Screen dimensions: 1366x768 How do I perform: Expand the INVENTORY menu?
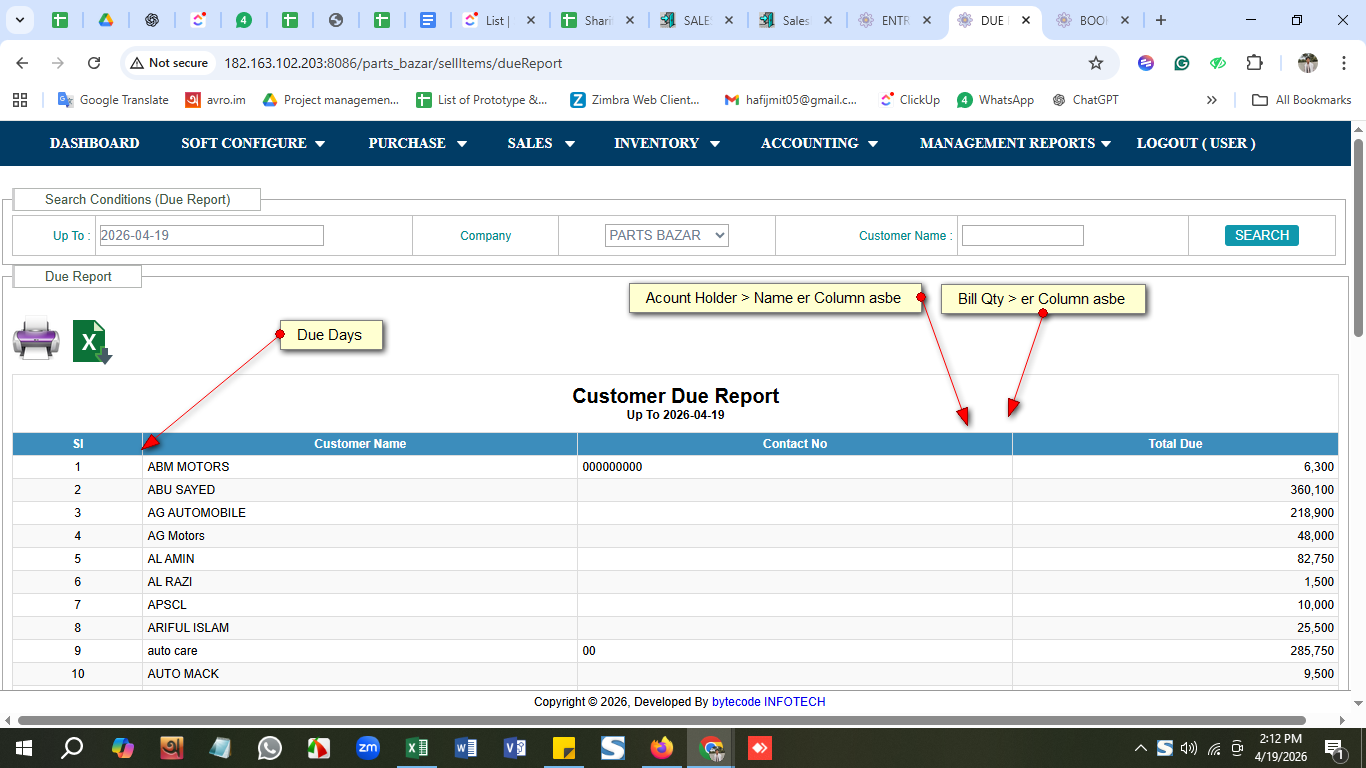[667, 143]
